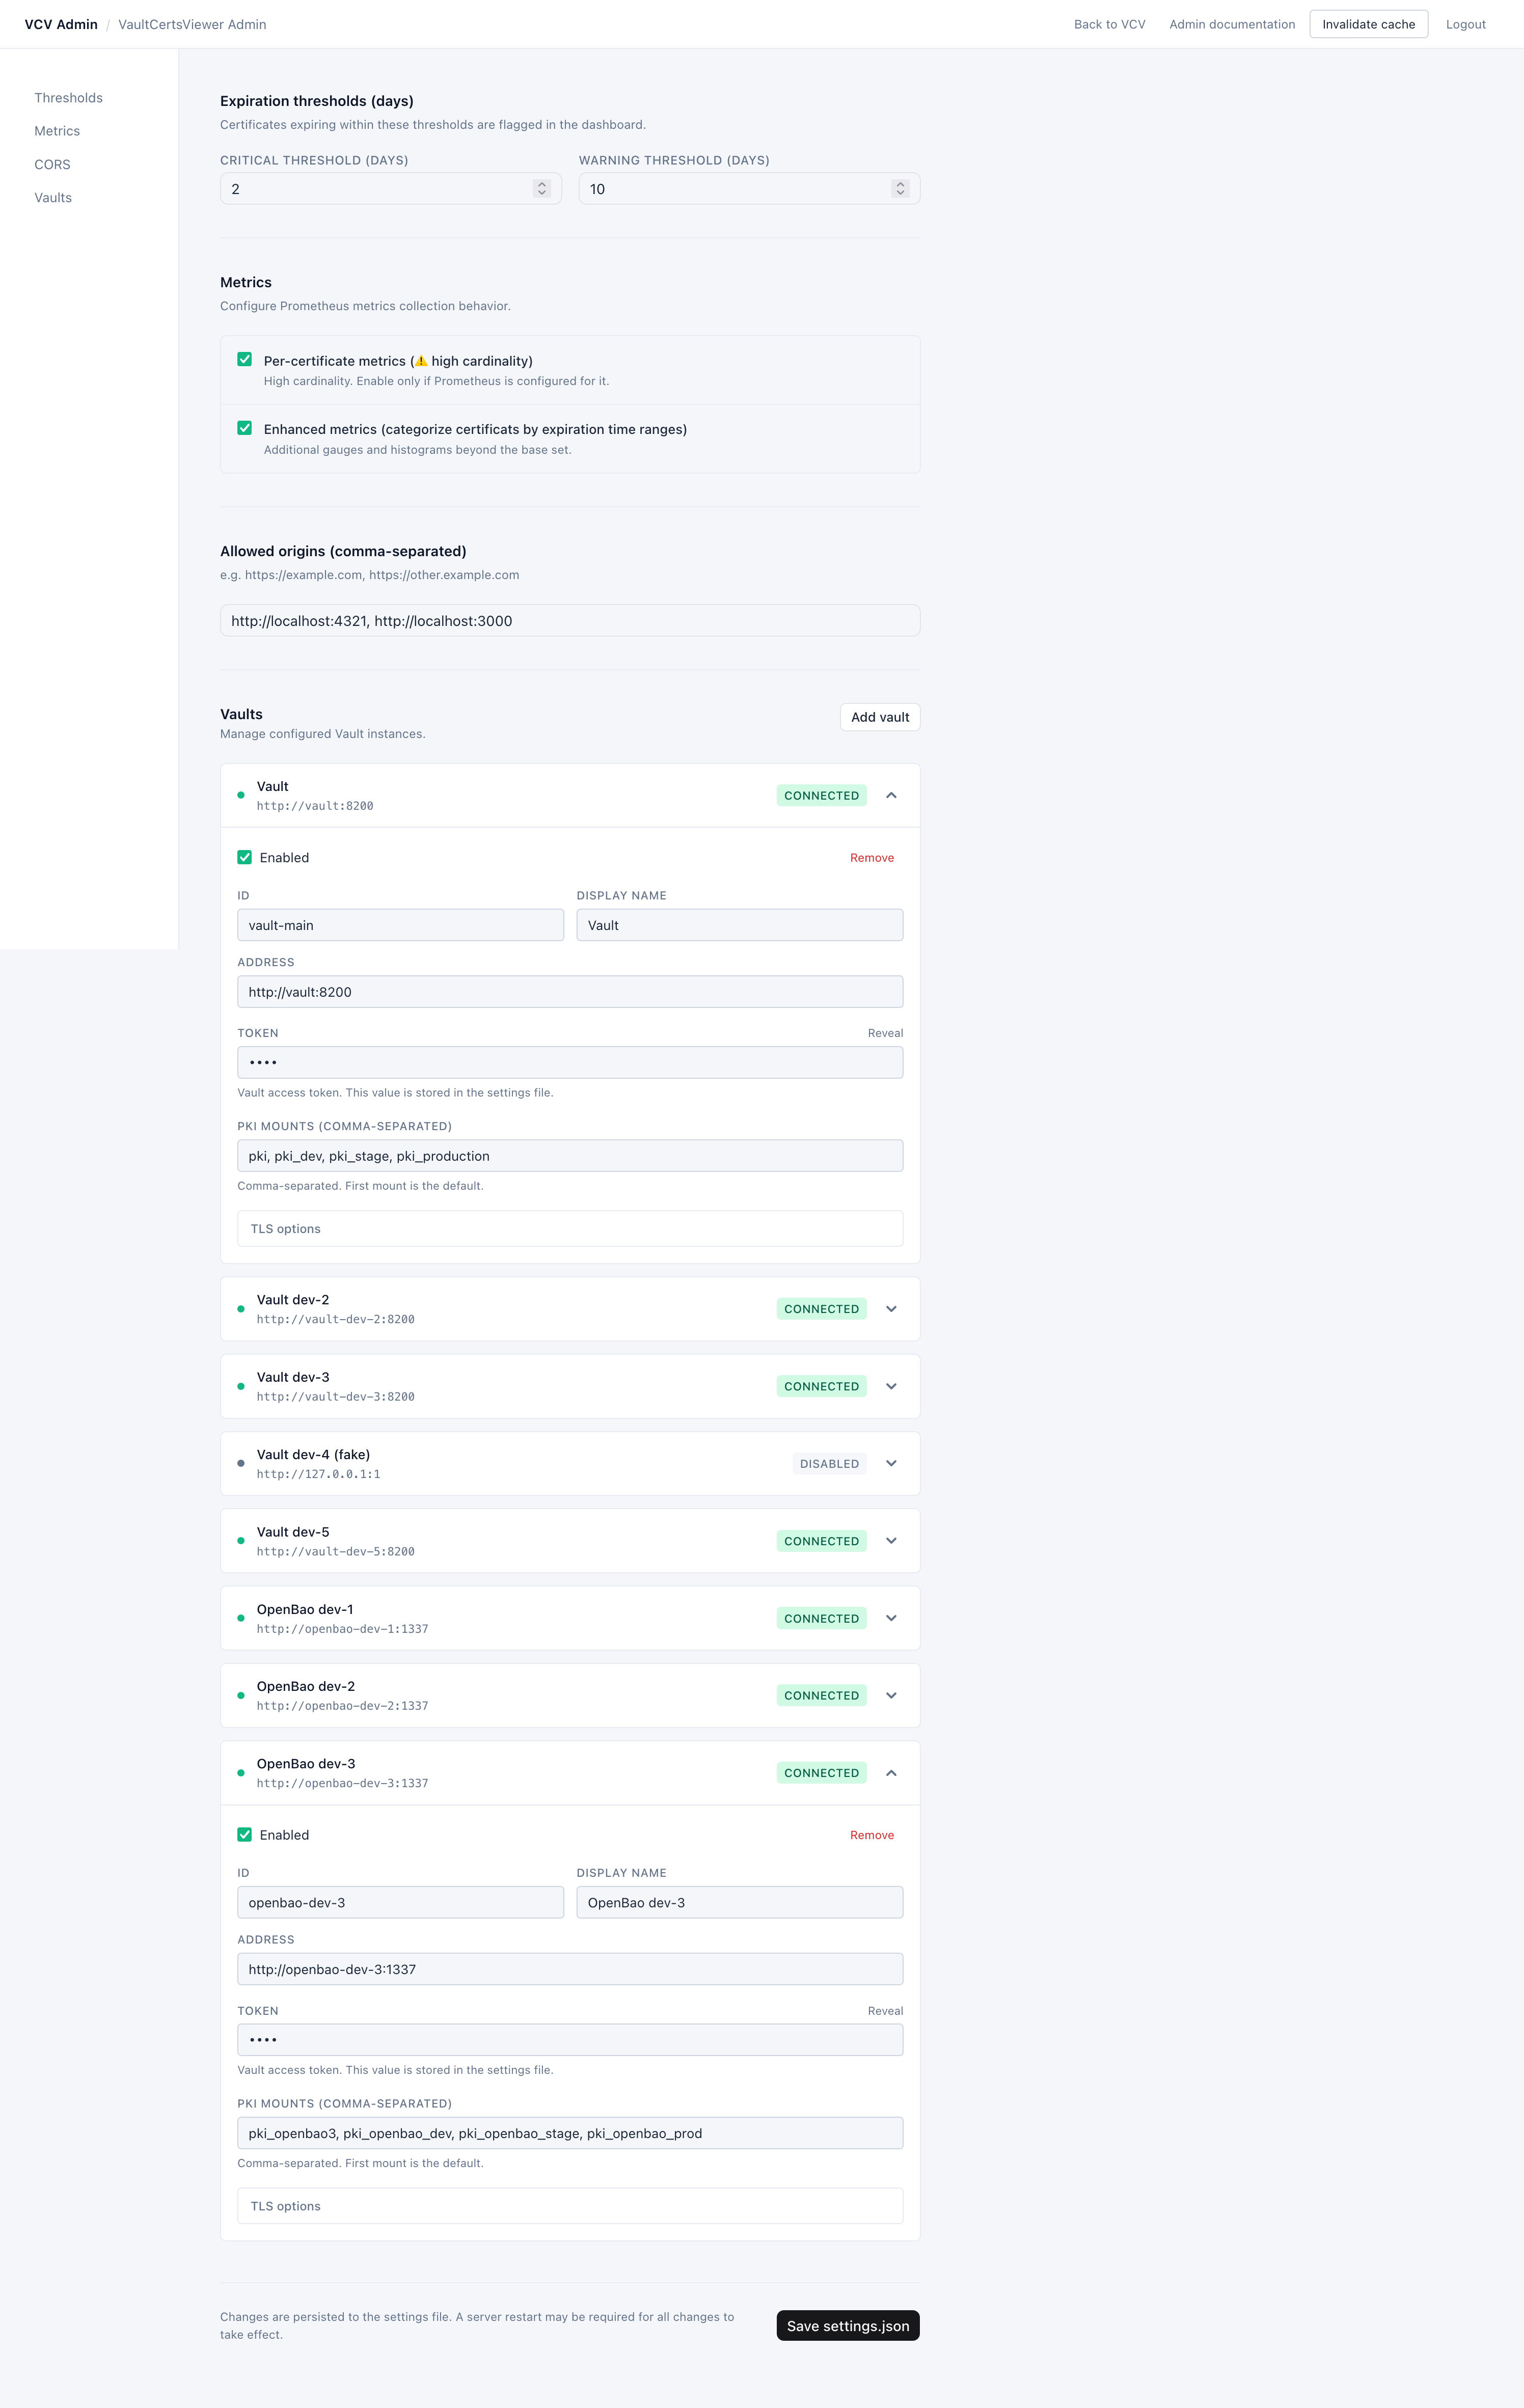Focus address field http://openbao-dev-3:1337
This screenshot has width=1524, height=2408.
pos(570,1969)
